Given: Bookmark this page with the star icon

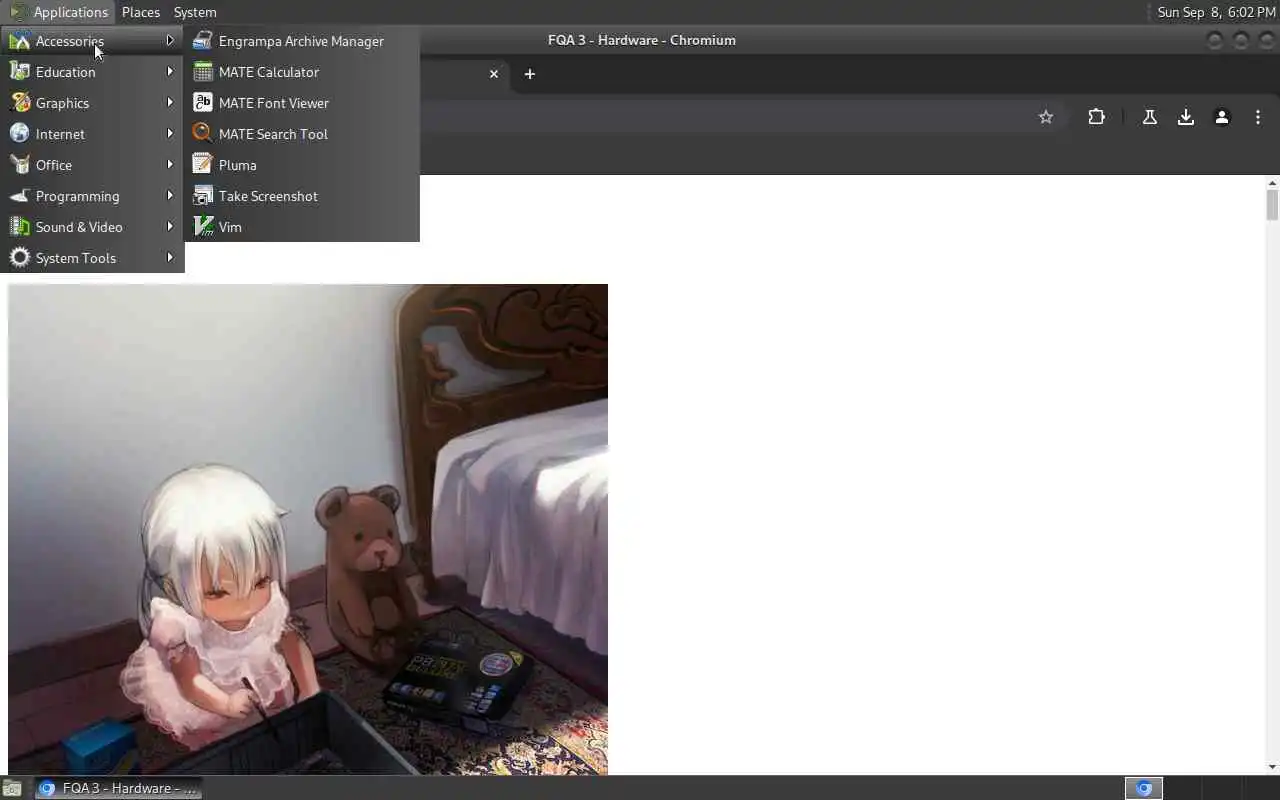Looking at the screenshot, I should pyautogui.click(x=1046, y=117).
